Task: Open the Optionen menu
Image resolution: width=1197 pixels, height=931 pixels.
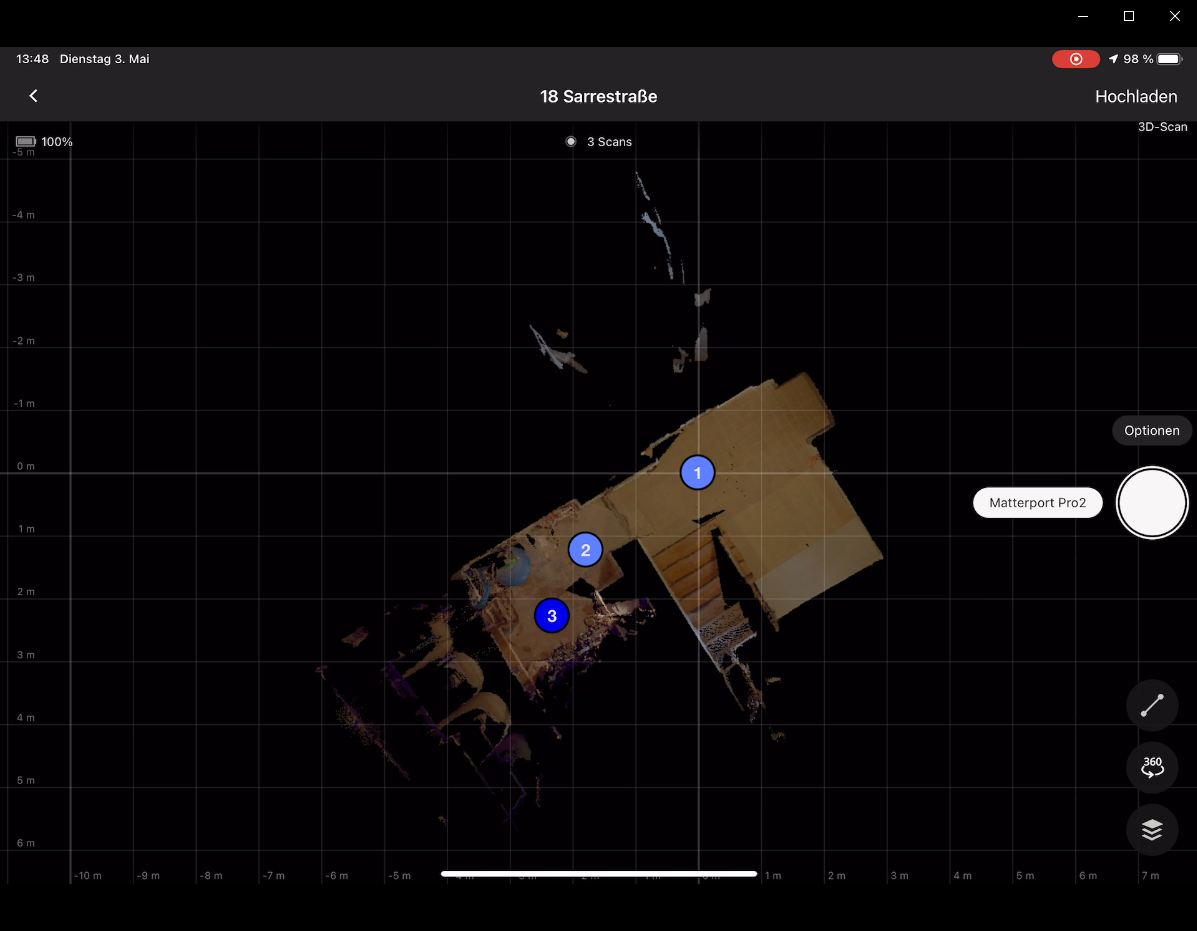Action: point(1151,430)
